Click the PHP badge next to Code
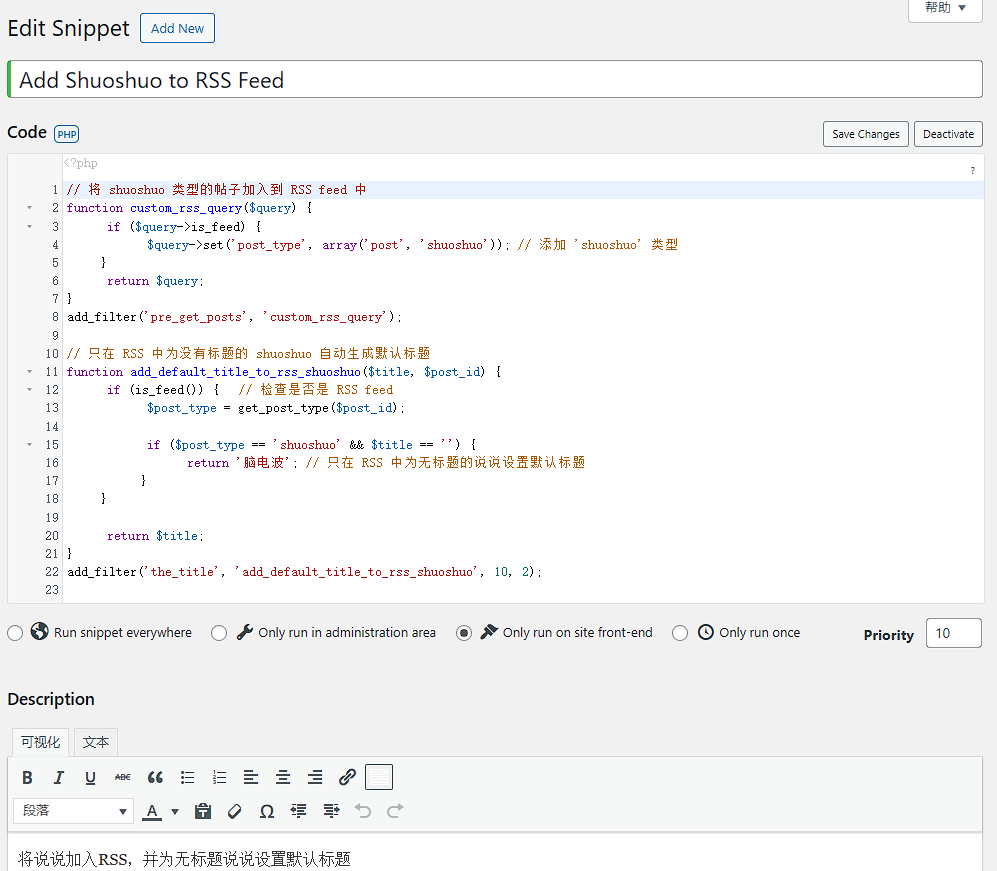The image size is (997, 871). click(x=67, y=134)
